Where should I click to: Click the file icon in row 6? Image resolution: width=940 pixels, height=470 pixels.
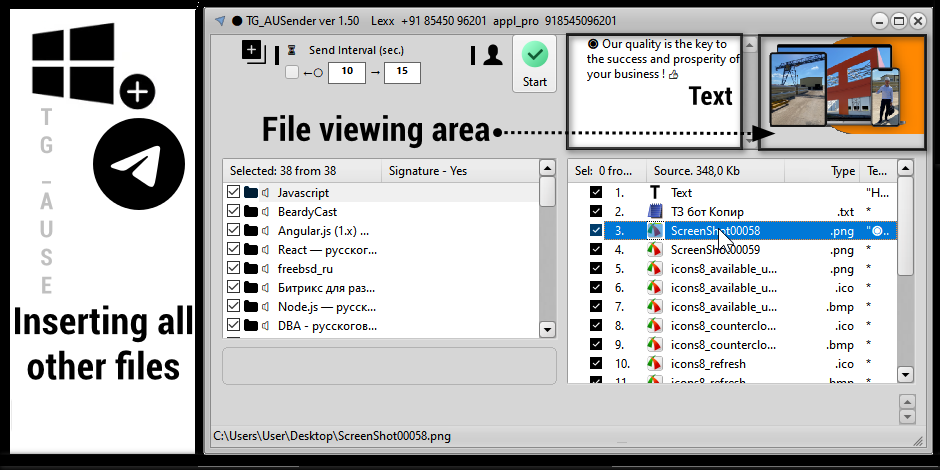coord(655,288)
